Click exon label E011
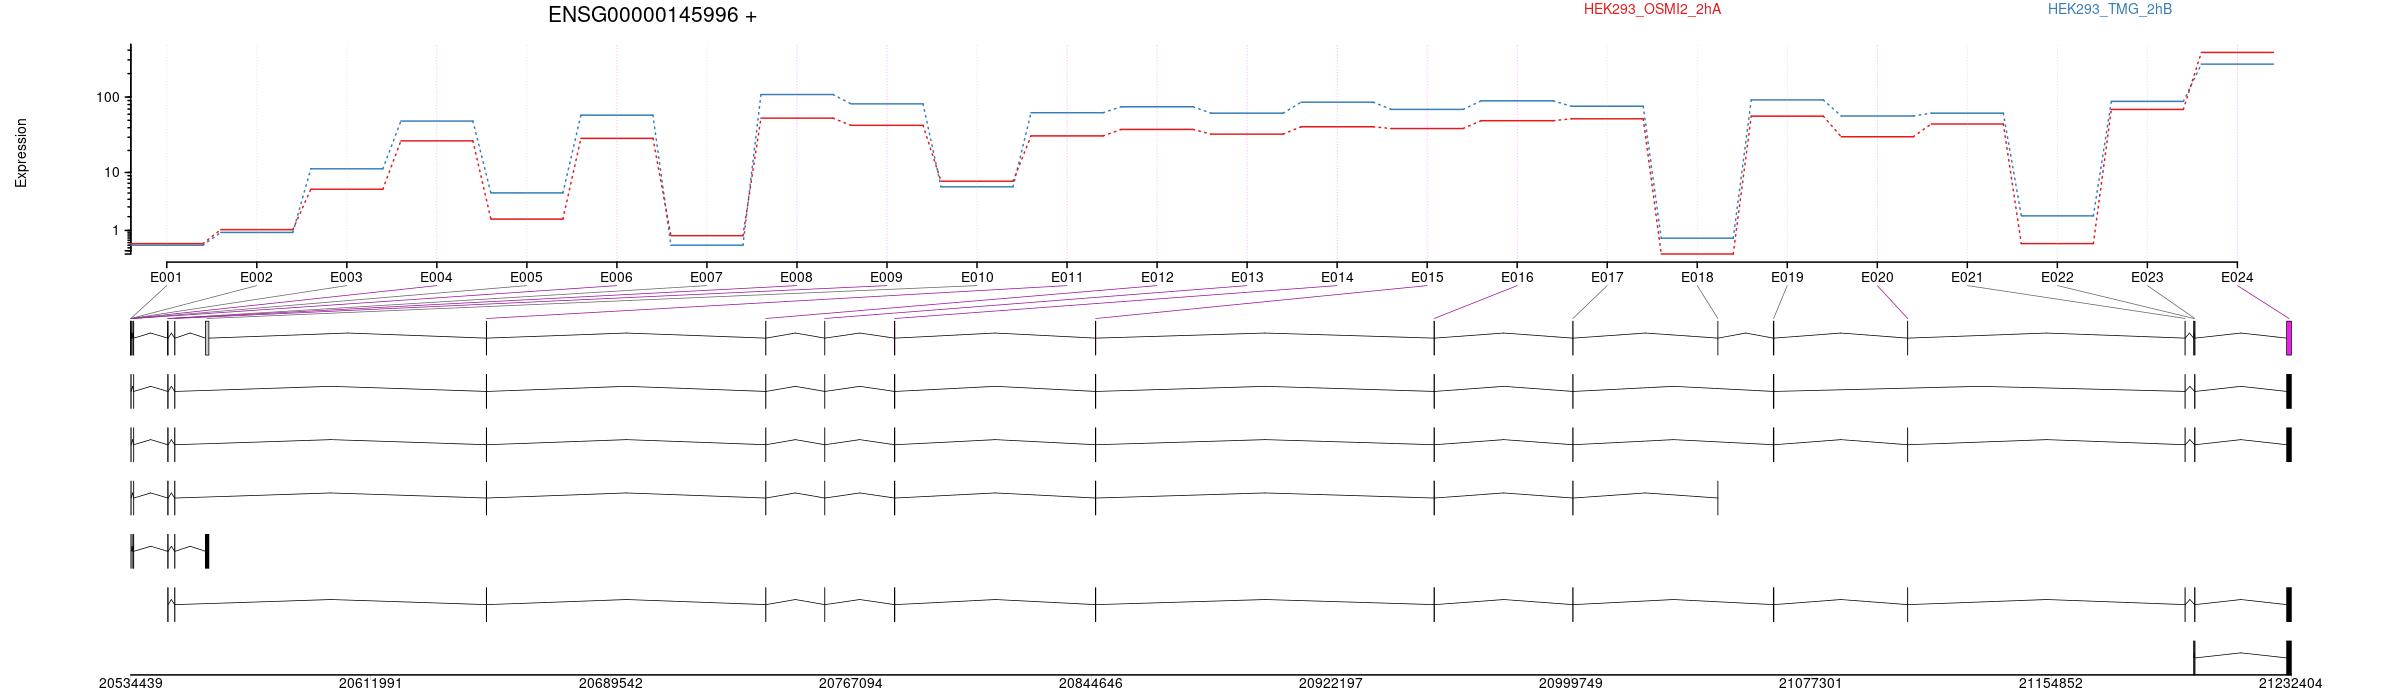 (1067, 277)
